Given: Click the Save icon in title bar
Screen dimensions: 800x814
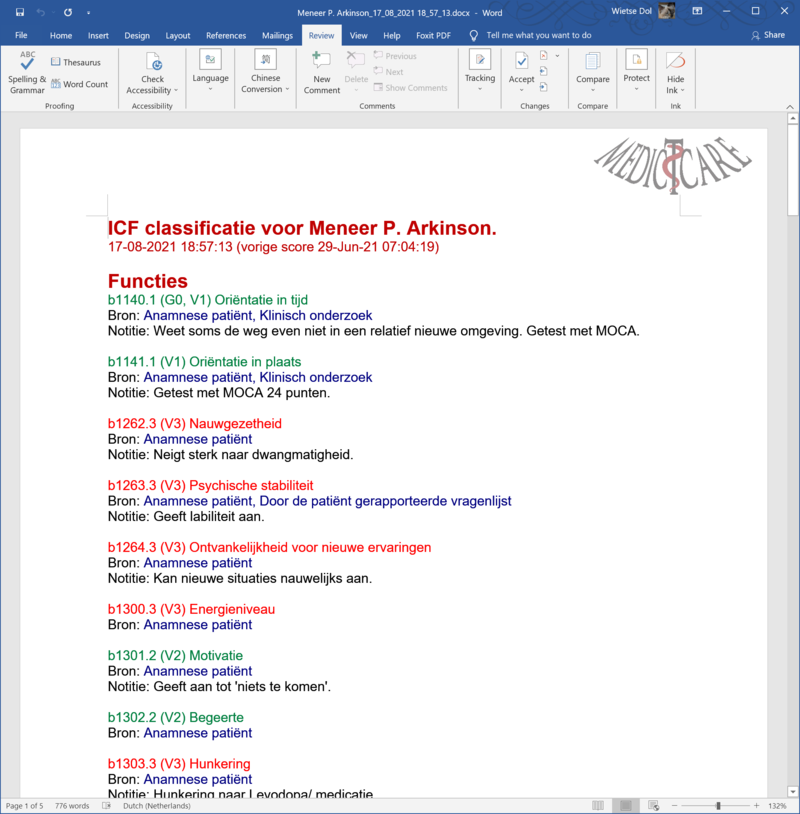Looking at the screenshot, I should coord(20,12).
